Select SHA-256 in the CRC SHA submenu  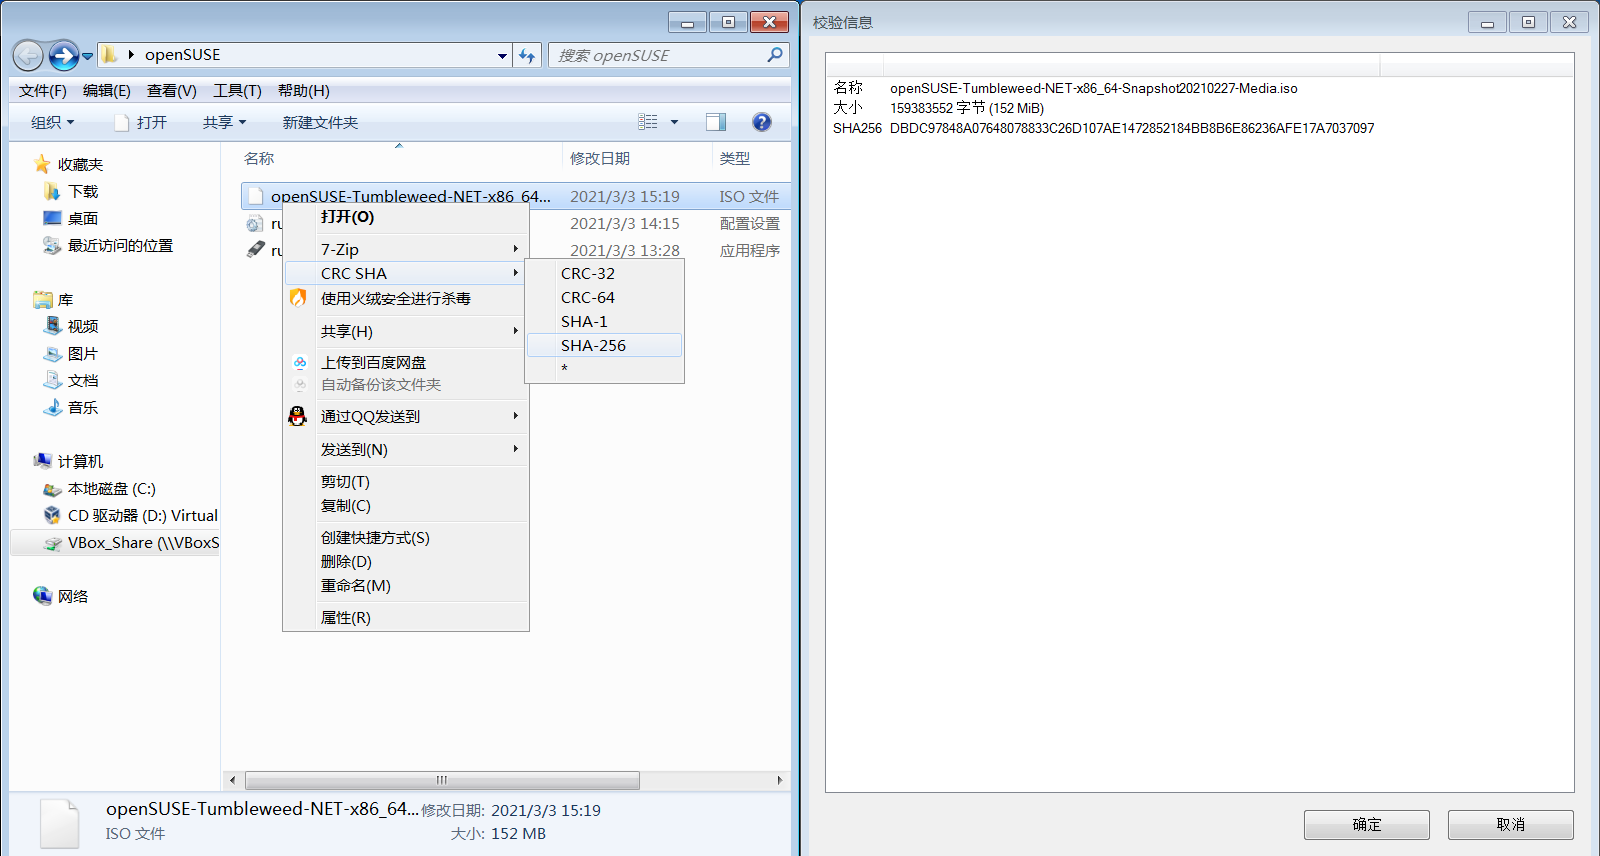[x=604, y=345]
